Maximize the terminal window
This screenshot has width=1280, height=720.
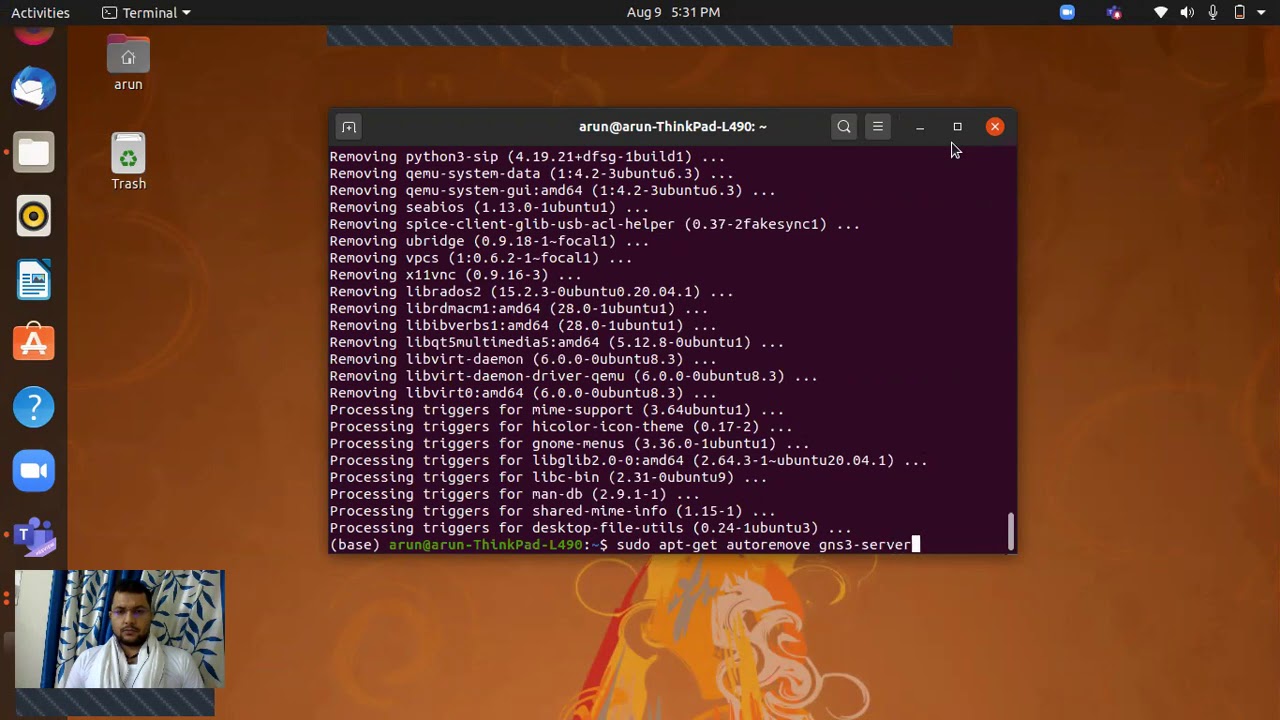tap(957, 127)
